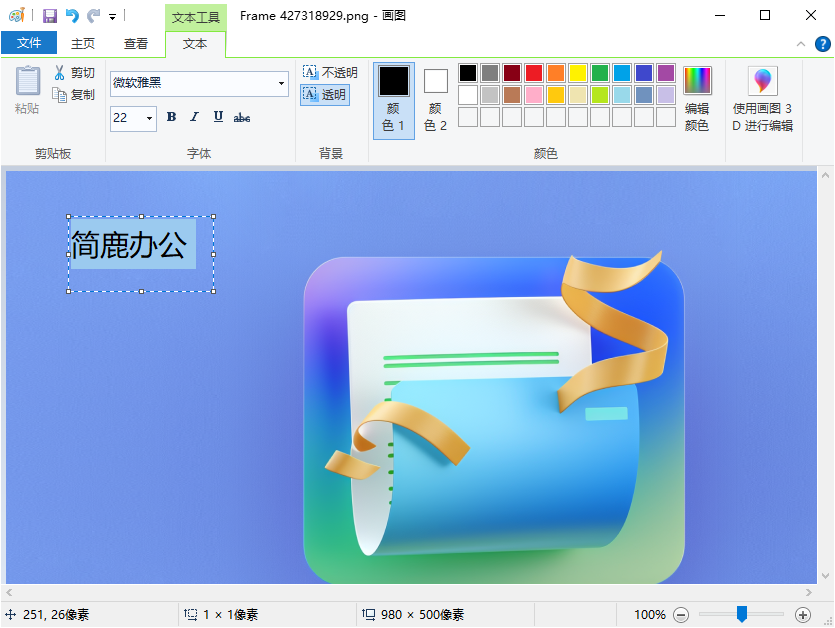835x628 pixels.
Task: Select 颜色 2 as active color
Action: [434, 97]
